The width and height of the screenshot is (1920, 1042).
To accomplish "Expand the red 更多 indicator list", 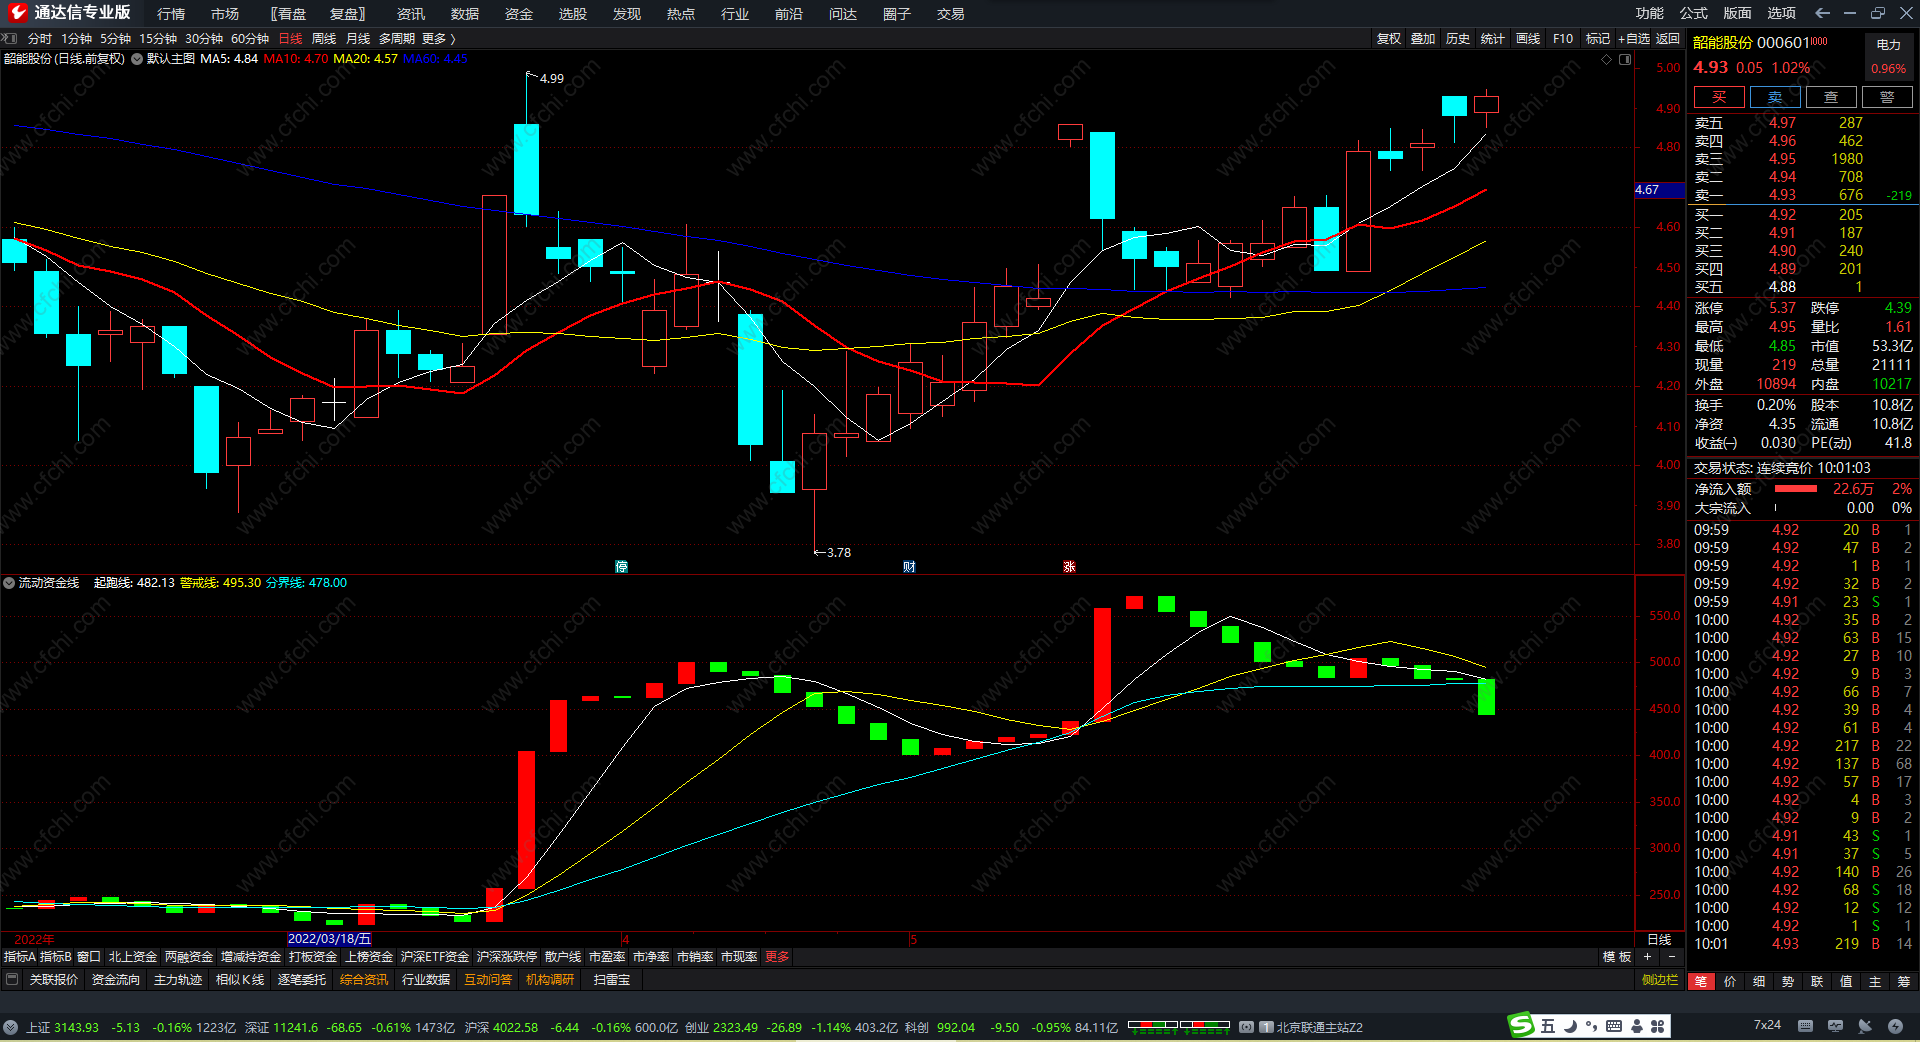I will pos(777,957).
